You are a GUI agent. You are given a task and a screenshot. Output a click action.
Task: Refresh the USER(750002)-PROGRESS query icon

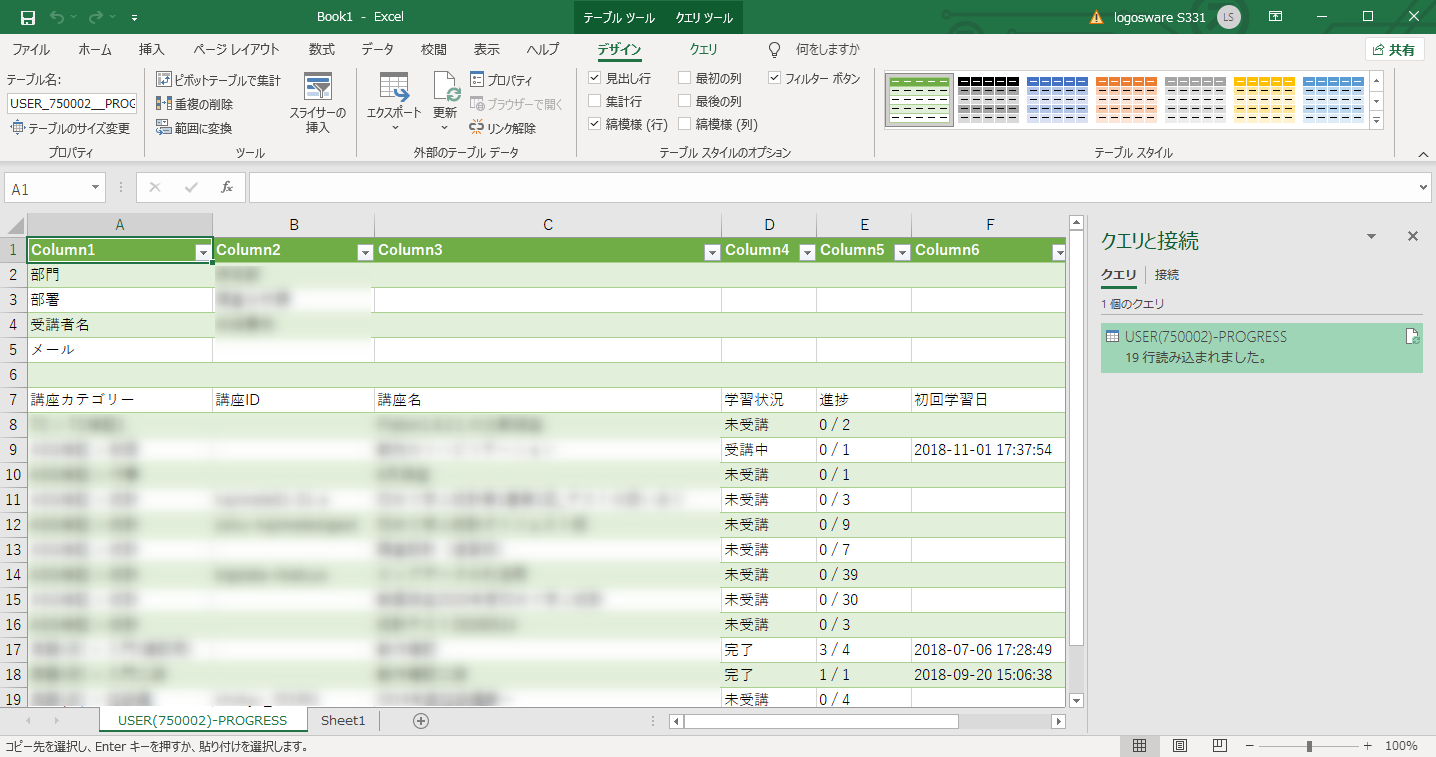point(1412,337)
